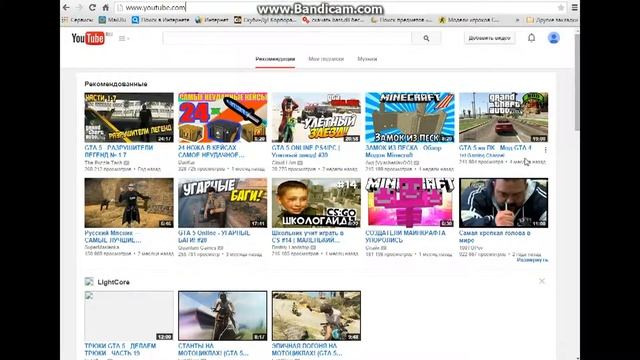Select the Рекомендации tab

[275, 59]
